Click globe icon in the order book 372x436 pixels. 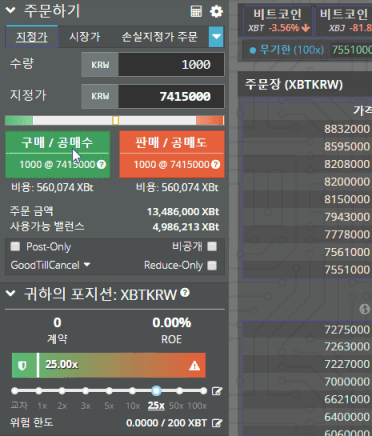364,309
